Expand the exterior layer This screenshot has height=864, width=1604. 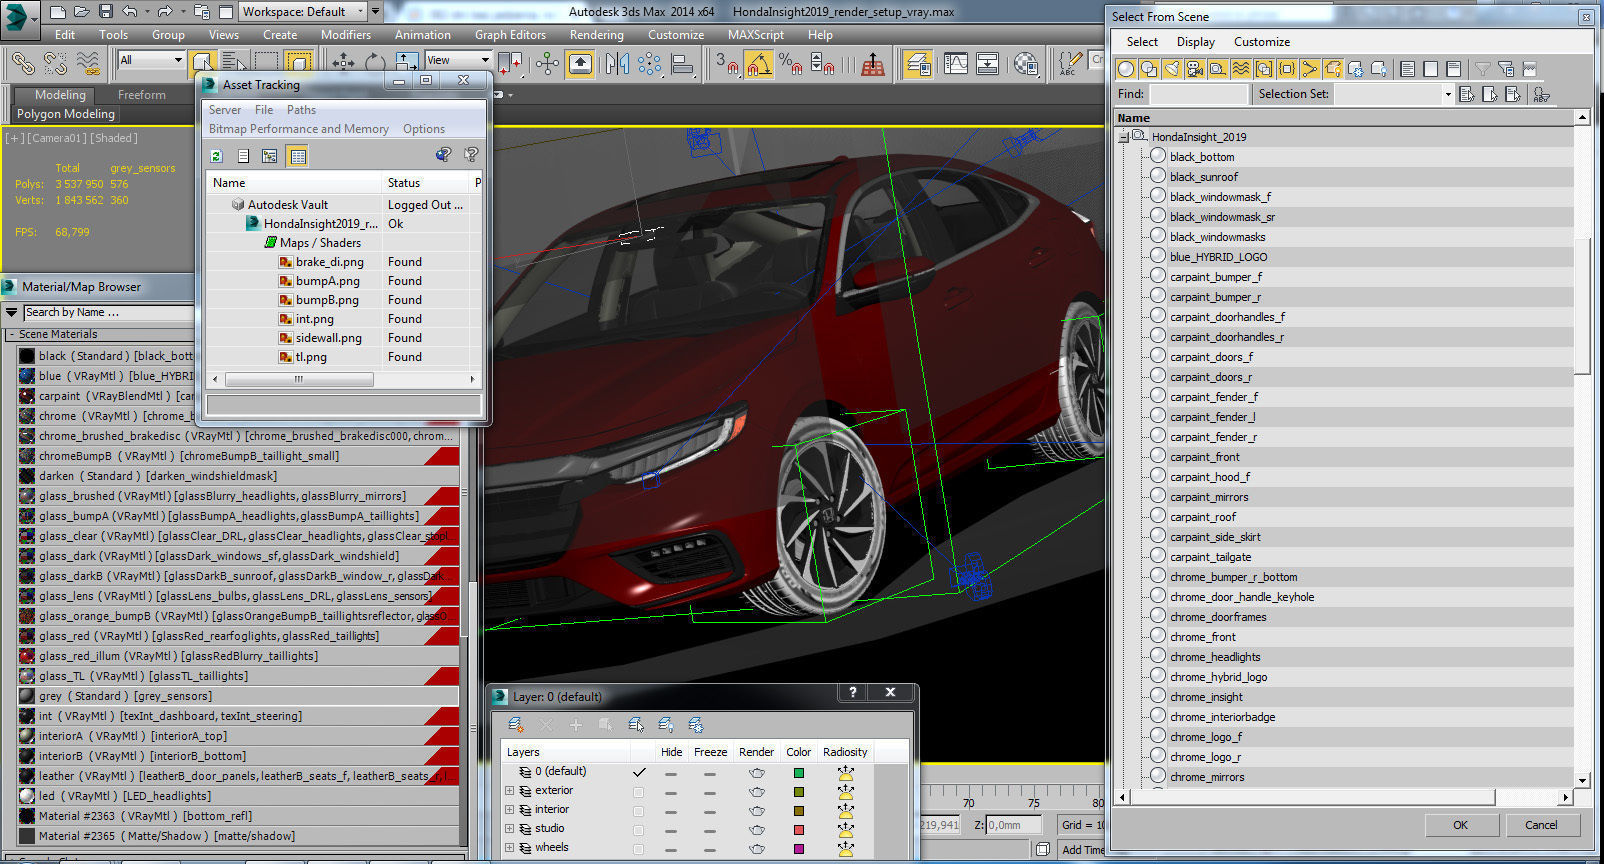click(x=510, y=791)
